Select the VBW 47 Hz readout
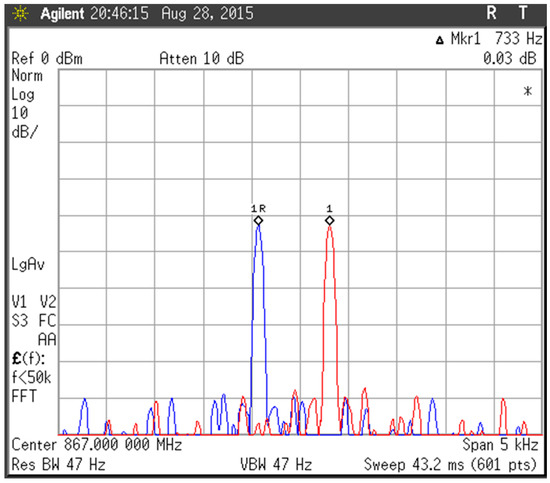Viewport: 550px width, 483px height. pyautogui.click(x=276, y=464)
